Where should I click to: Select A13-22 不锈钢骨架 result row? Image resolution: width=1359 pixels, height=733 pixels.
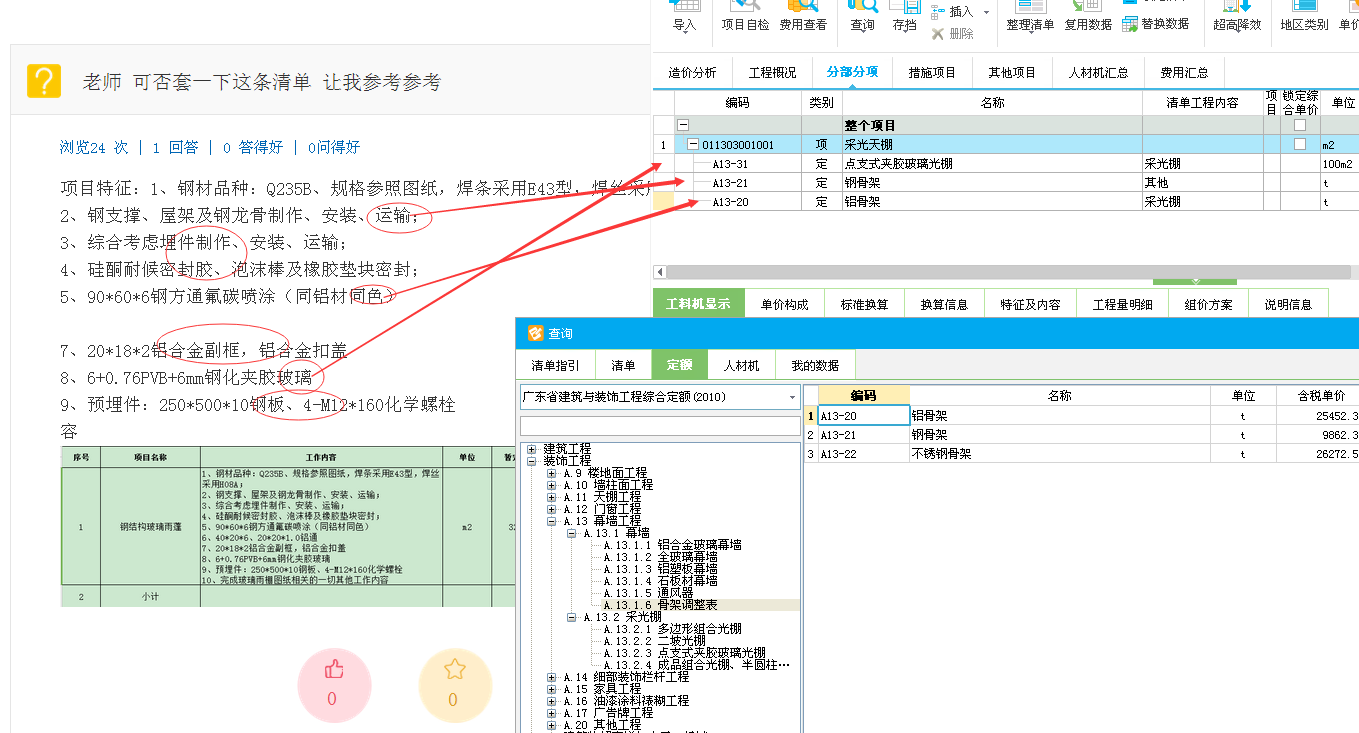pyautogui.click(x=1081, y=453)
